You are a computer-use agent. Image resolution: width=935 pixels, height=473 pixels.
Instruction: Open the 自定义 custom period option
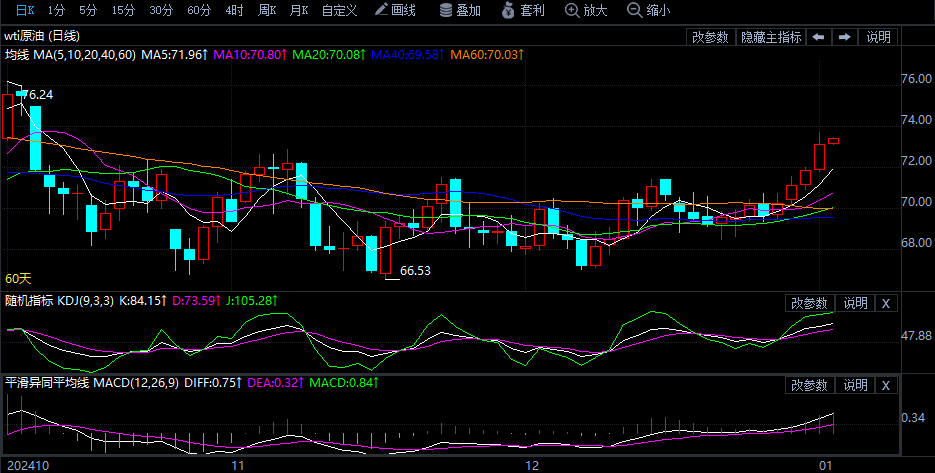point(339,10)
